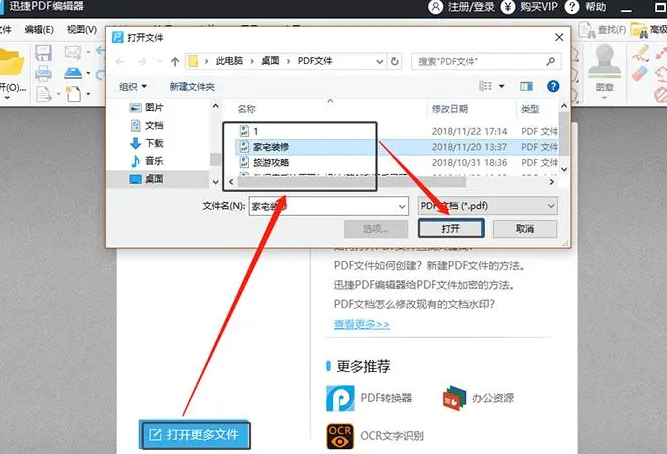Click the Find (查找) icon in the toolbar
667x454 pixels.
pyautogui.click(x=587, y=30)
